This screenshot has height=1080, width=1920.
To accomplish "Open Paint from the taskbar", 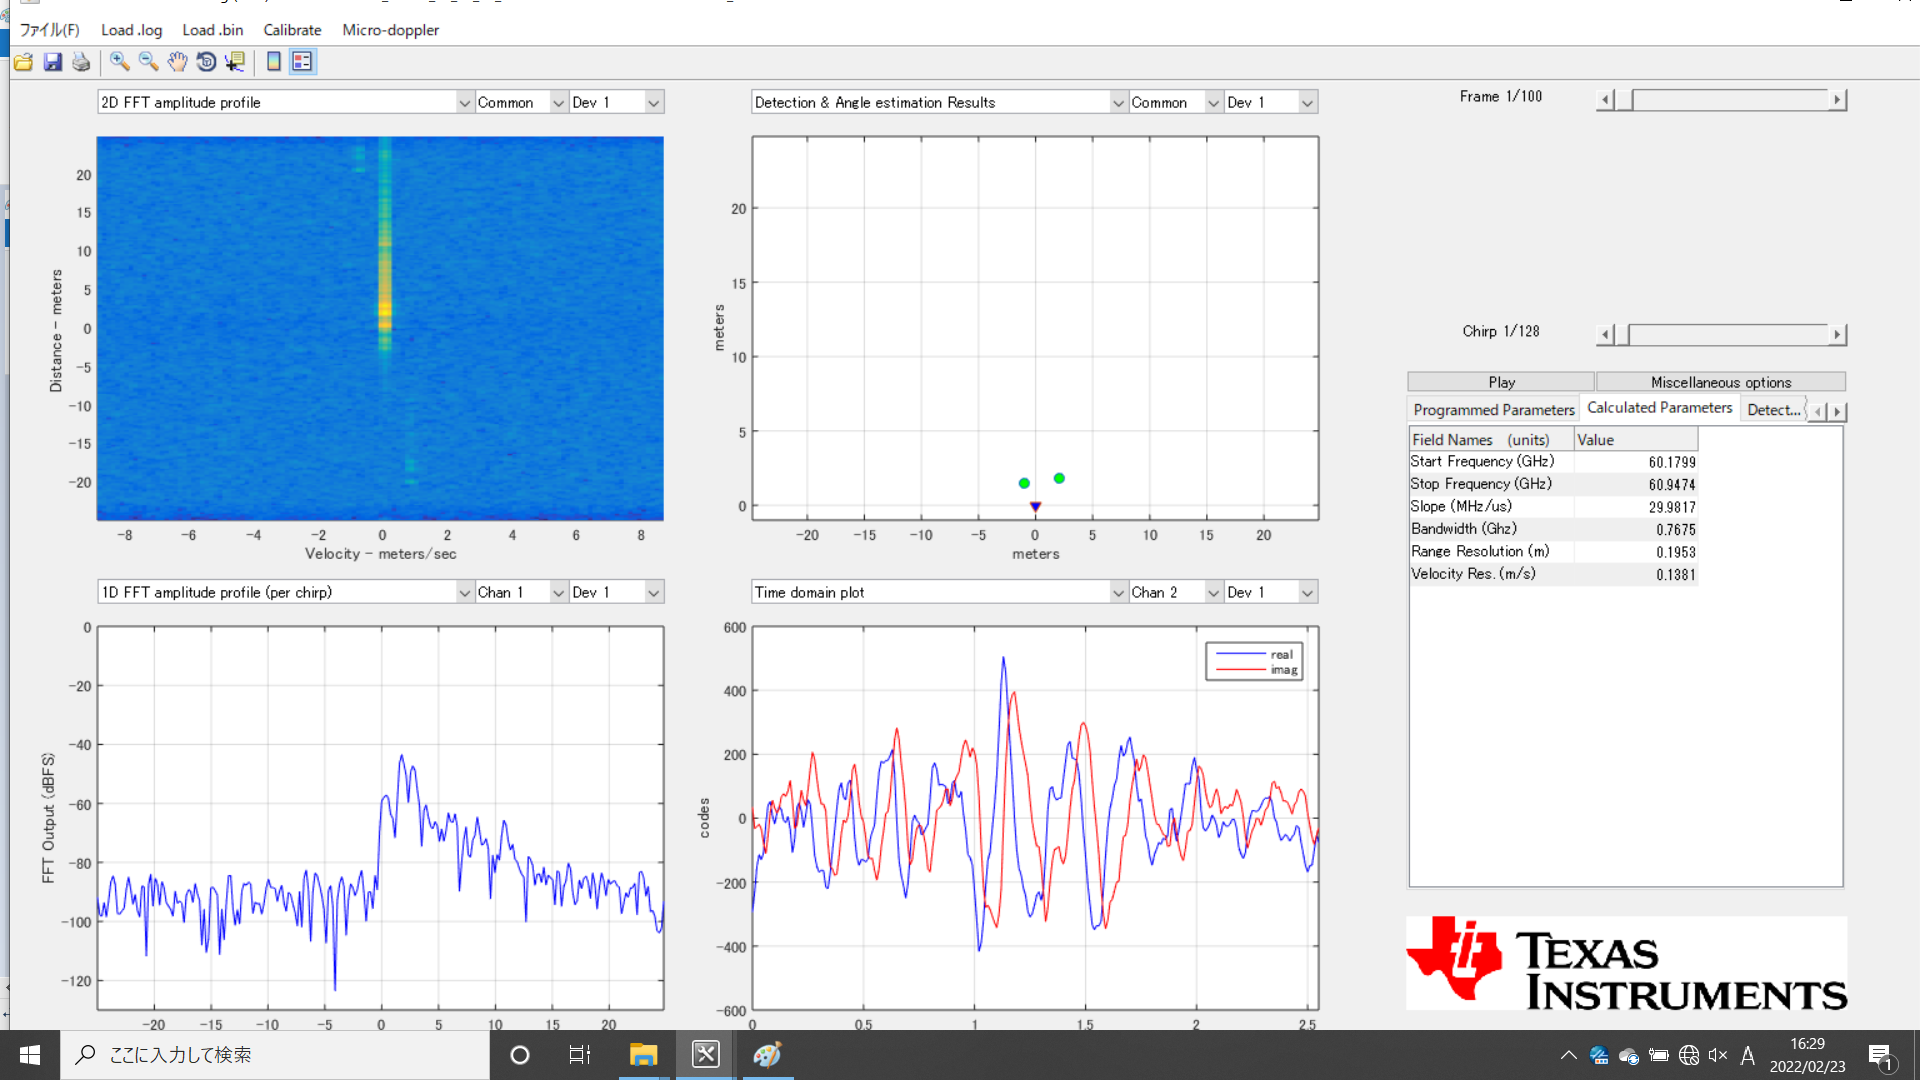I will click(x=768, y=1055).
